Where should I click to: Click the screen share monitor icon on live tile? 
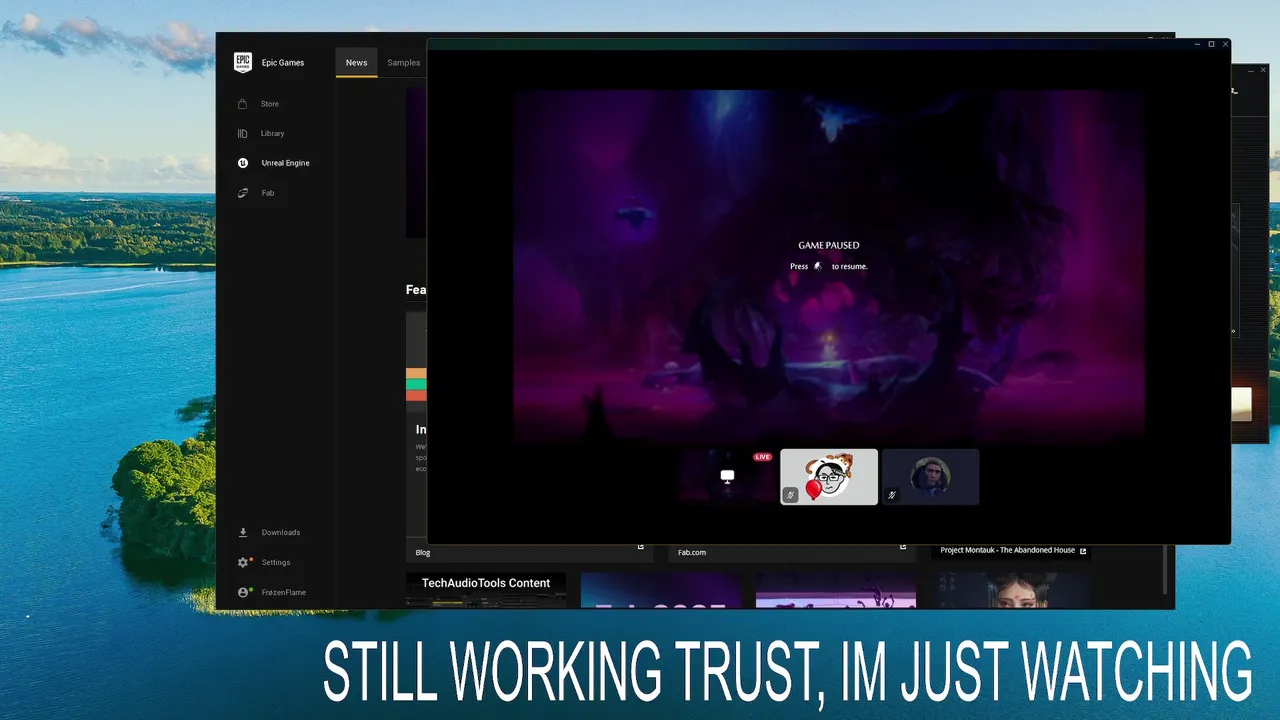(x=727, y=477)
